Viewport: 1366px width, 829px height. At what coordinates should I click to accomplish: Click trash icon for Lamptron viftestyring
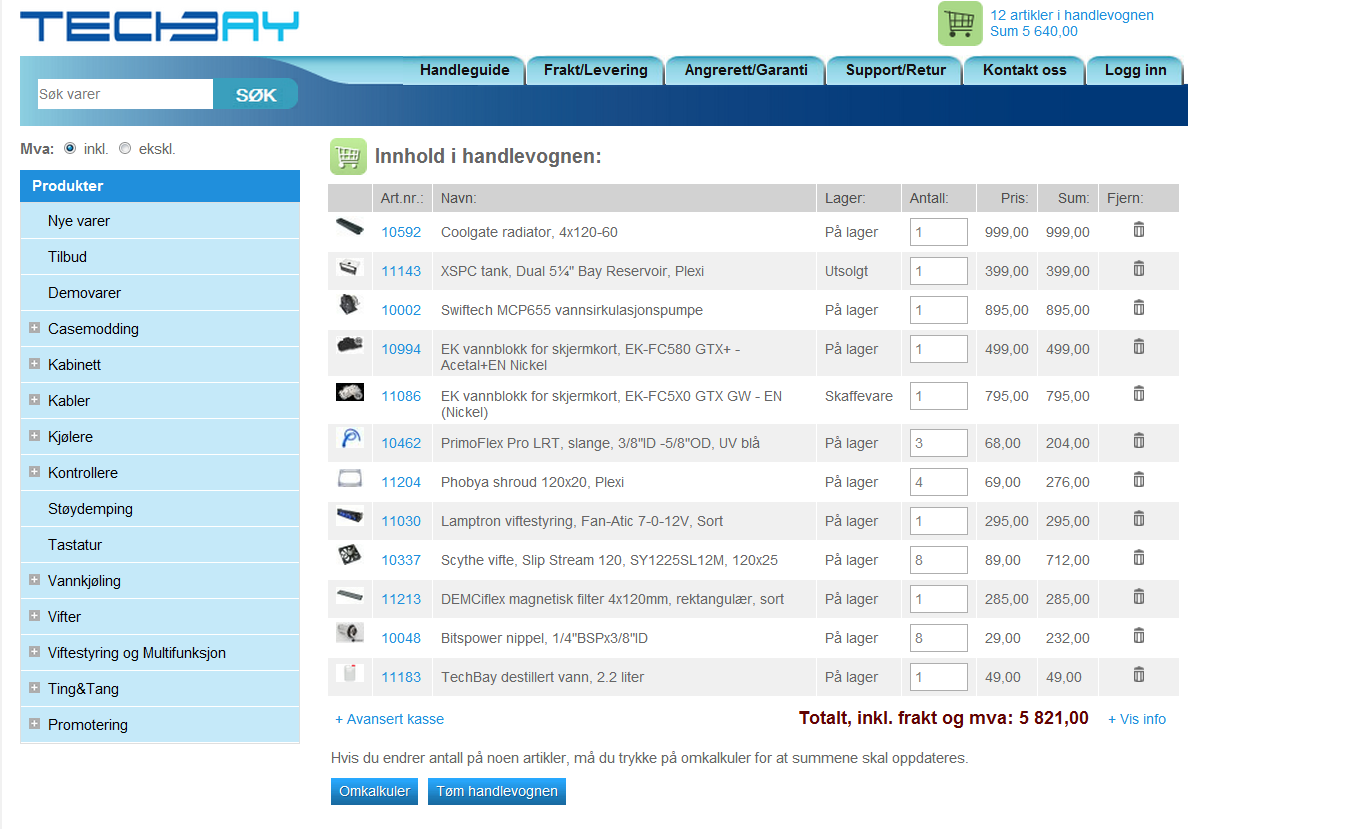1138,519
